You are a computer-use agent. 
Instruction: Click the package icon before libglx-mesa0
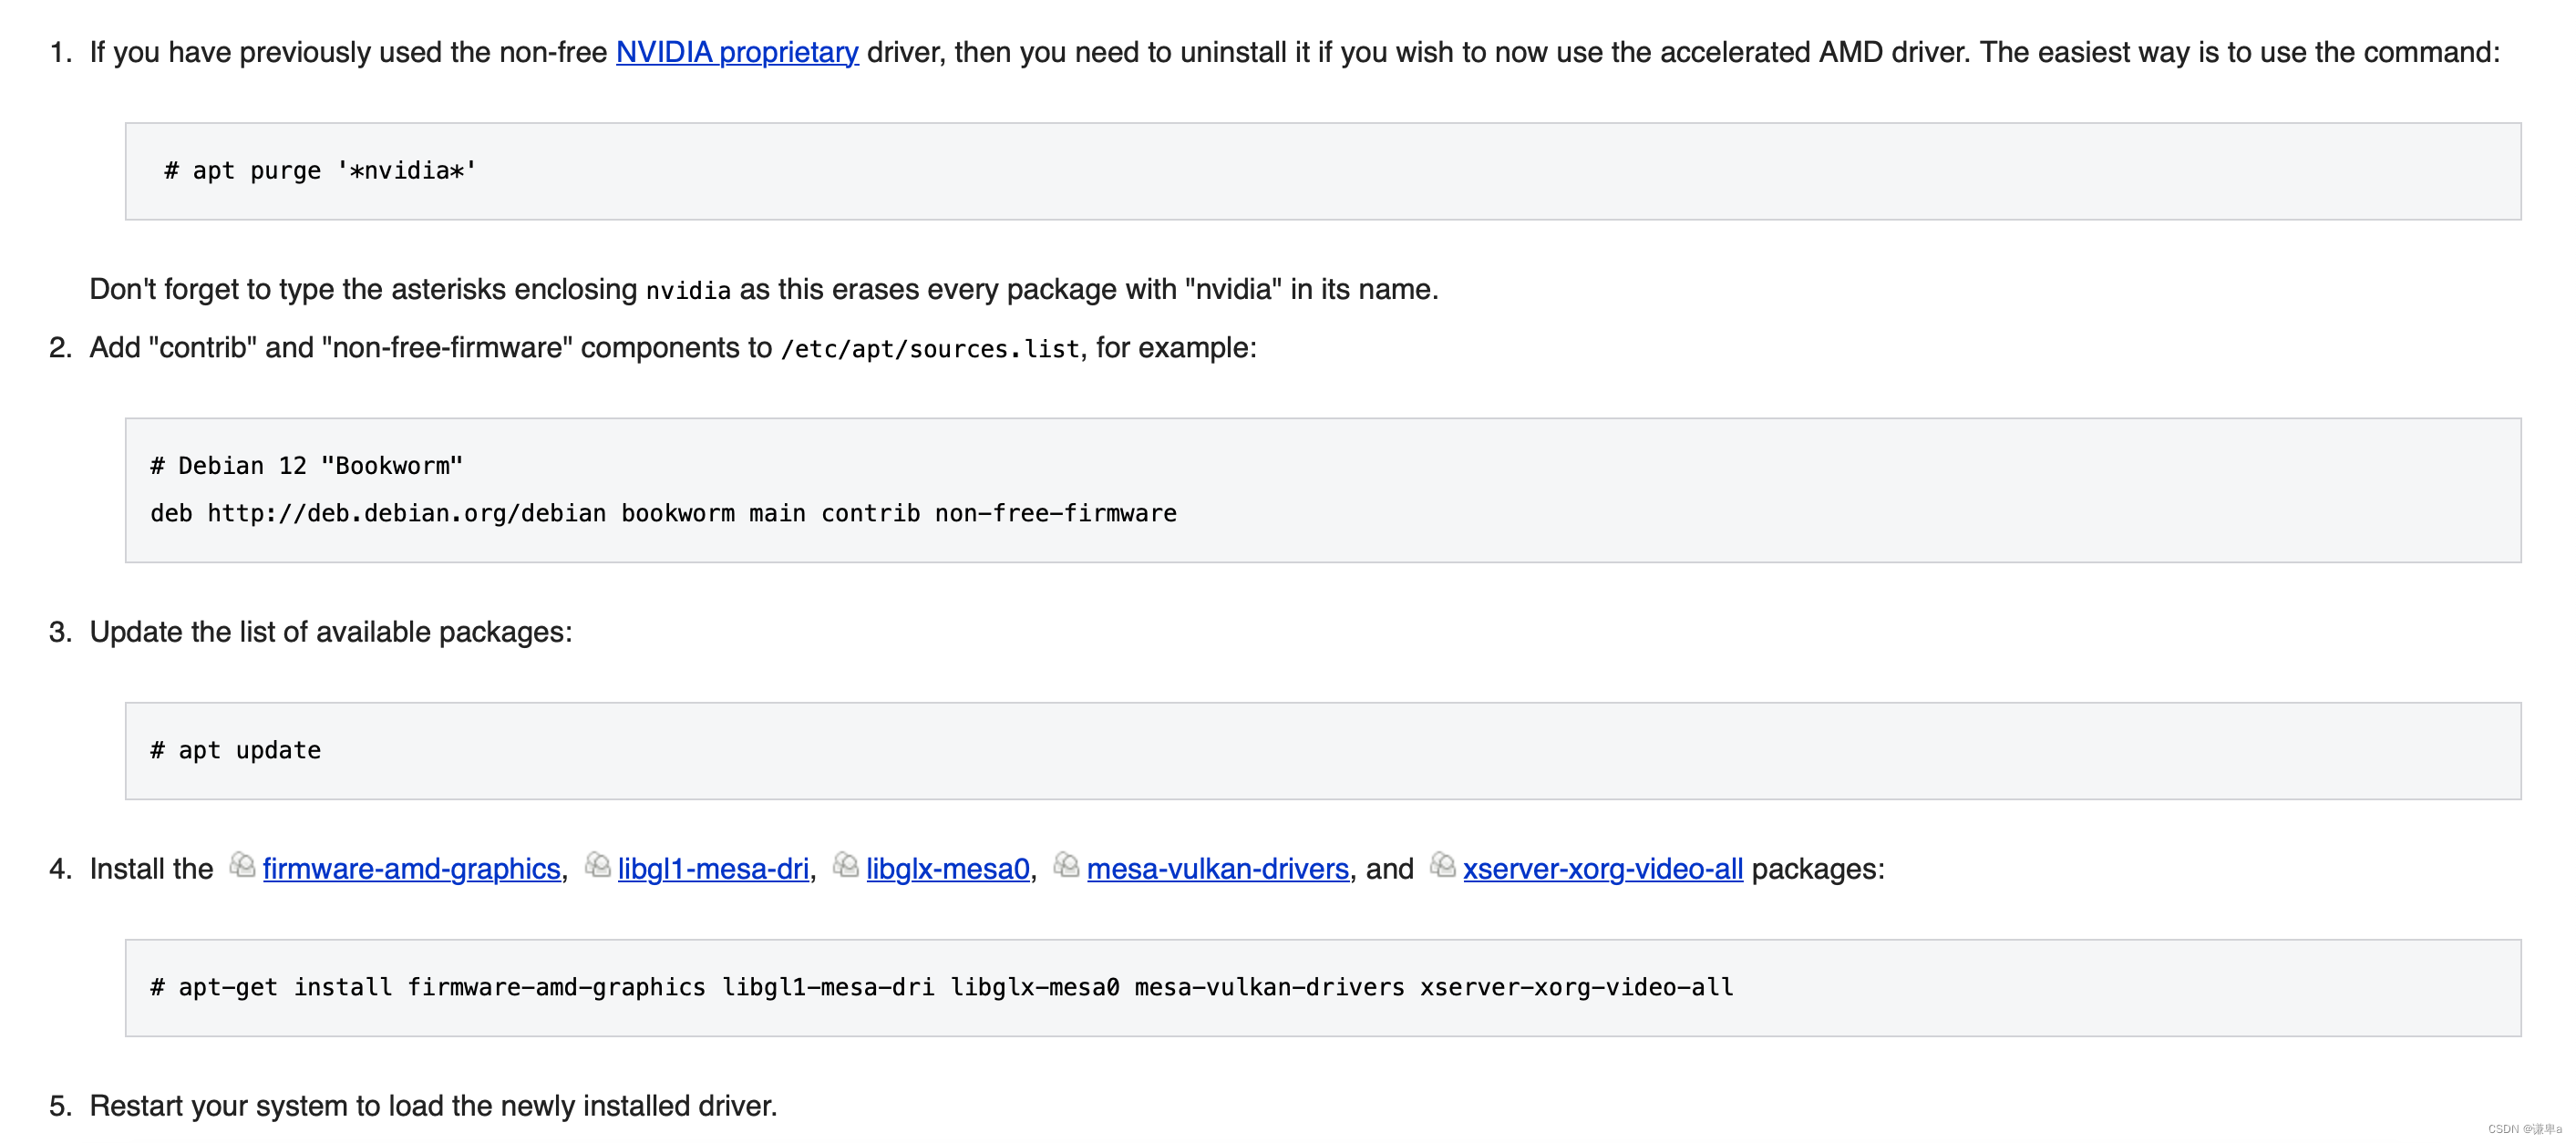[x=845, y=864]
